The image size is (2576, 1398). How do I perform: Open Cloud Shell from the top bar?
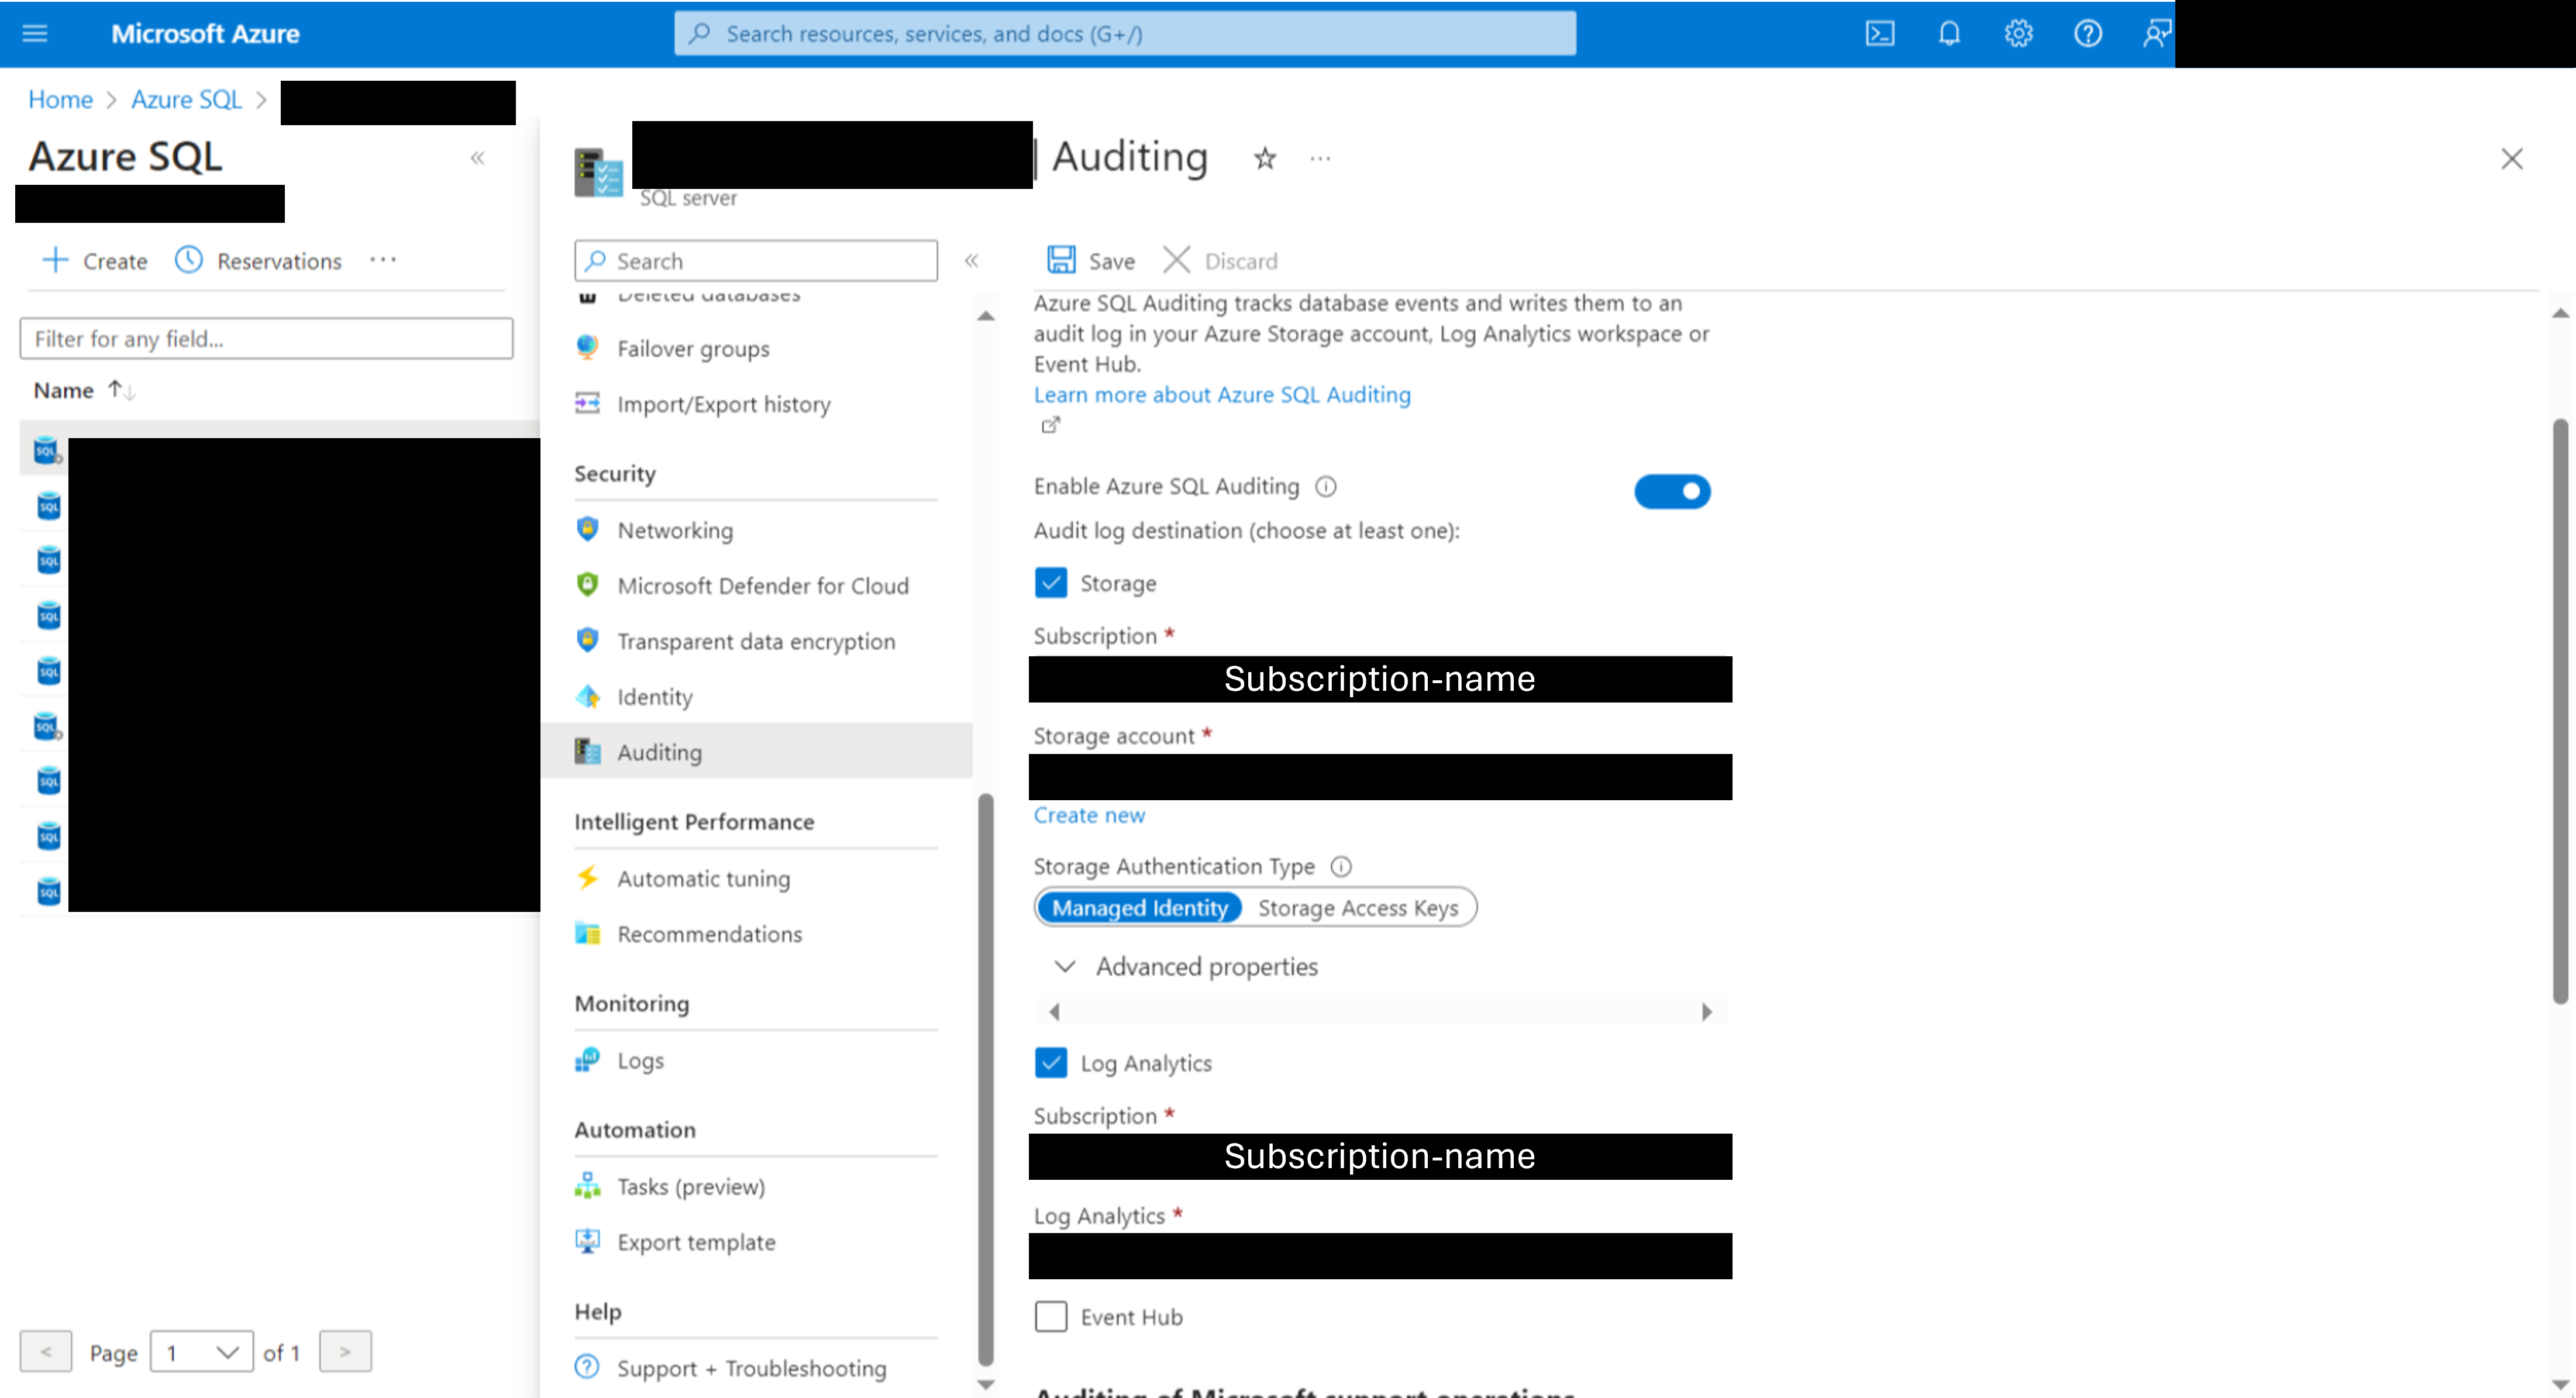[1879, 34]
